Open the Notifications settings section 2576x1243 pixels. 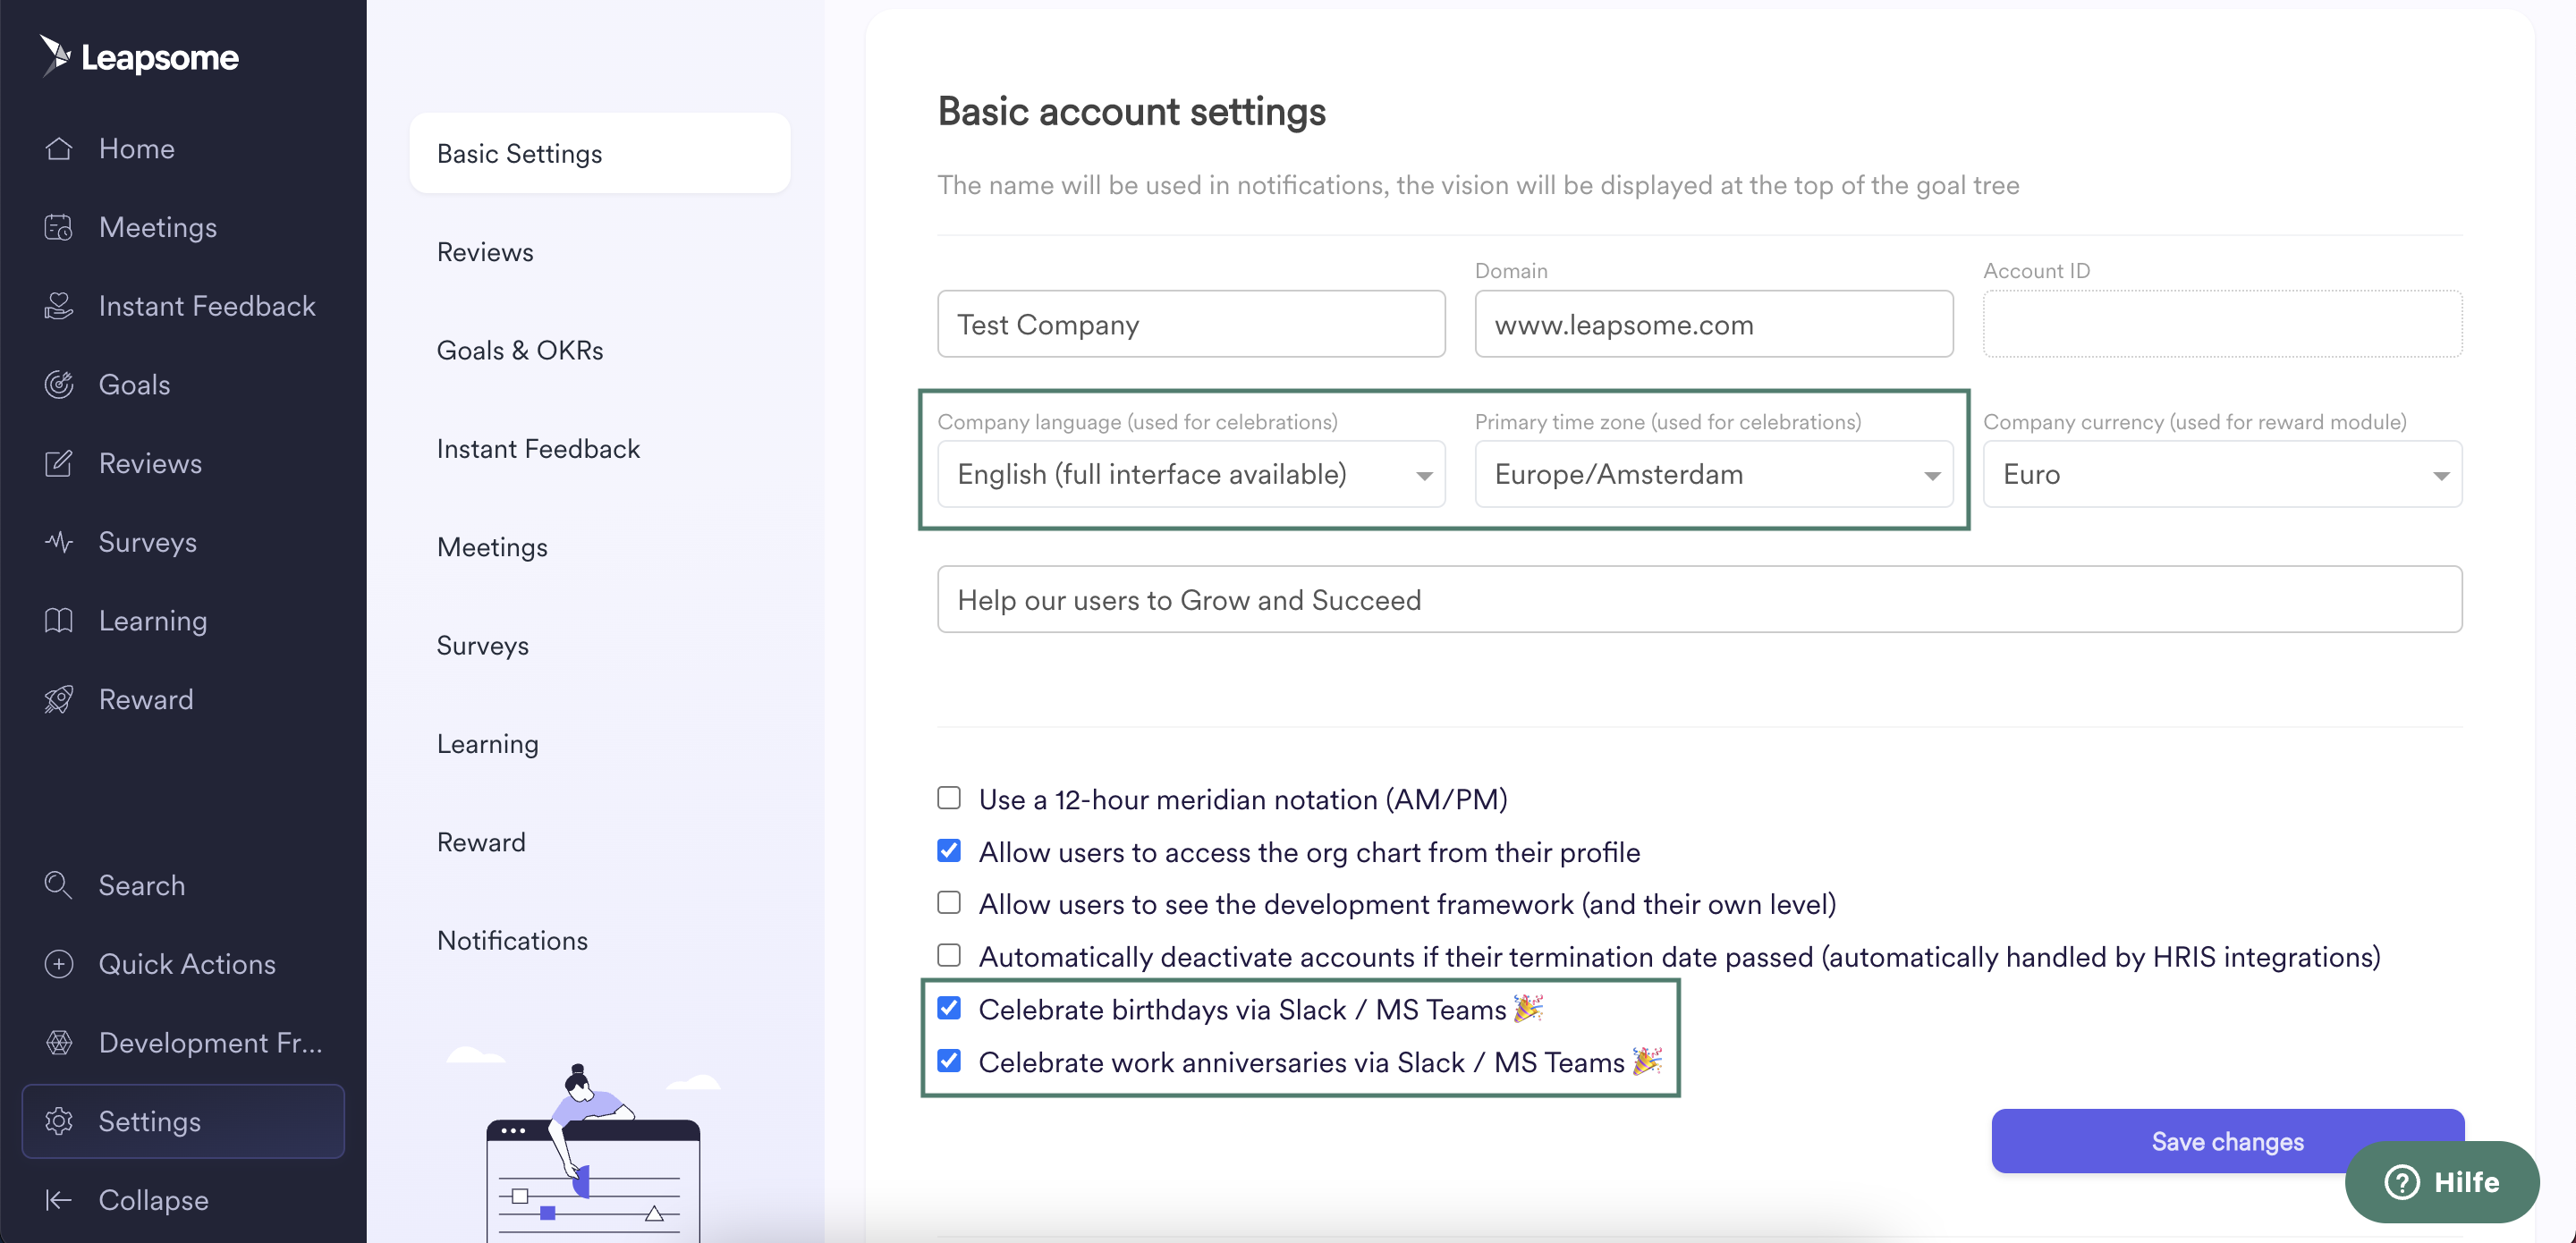pos(512,940)
